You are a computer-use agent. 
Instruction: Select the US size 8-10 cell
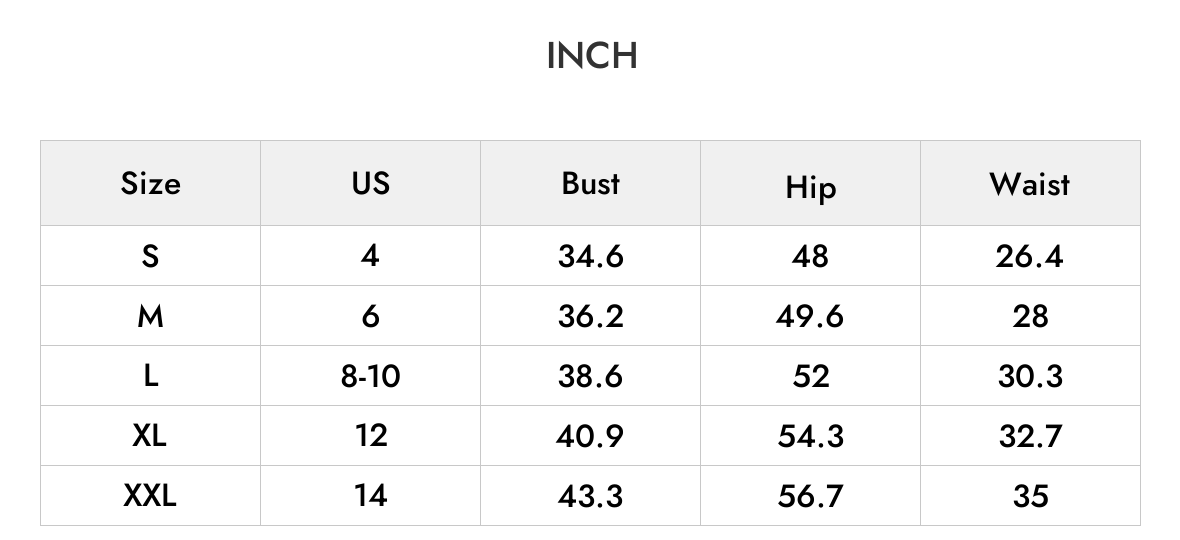click(x=370, y=376)
